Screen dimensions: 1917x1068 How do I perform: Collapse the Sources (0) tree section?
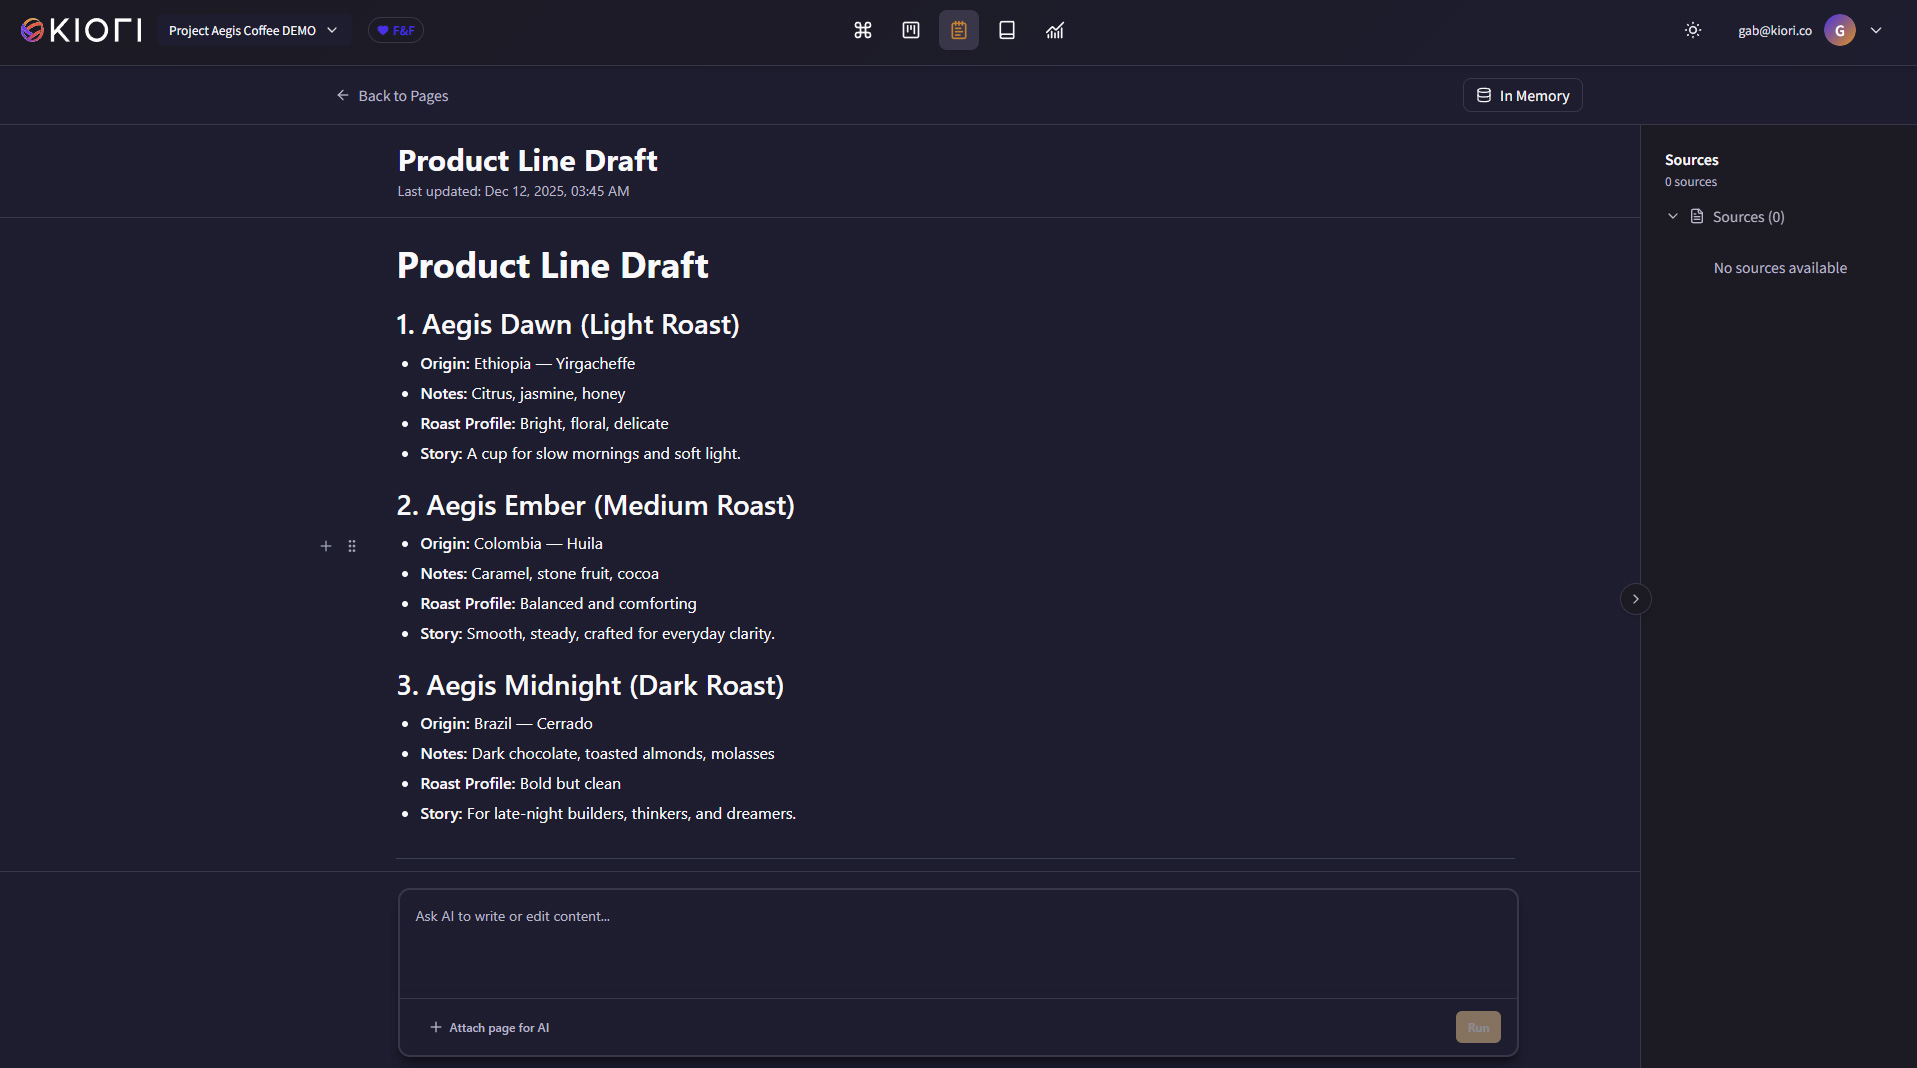[1672, 217]
